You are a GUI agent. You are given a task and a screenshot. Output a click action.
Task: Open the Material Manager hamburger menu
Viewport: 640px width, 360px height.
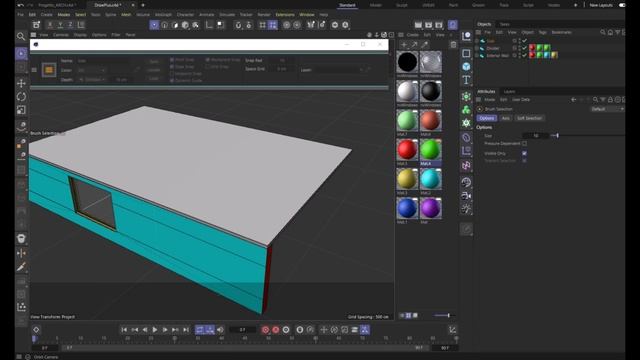(401, 35)
